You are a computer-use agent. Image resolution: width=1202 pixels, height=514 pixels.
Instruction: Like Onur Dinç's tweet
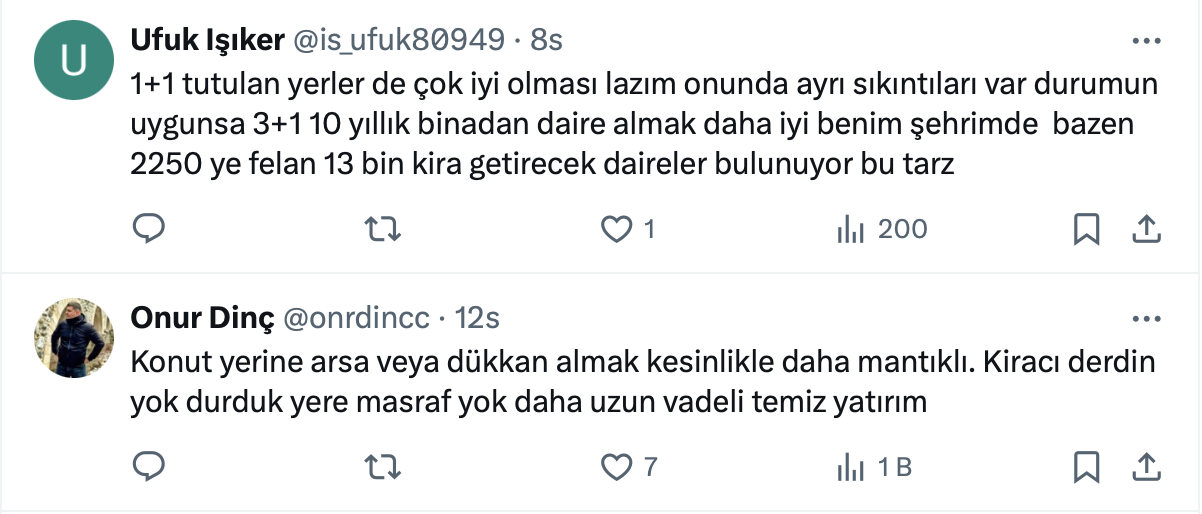tap(617, 466)
